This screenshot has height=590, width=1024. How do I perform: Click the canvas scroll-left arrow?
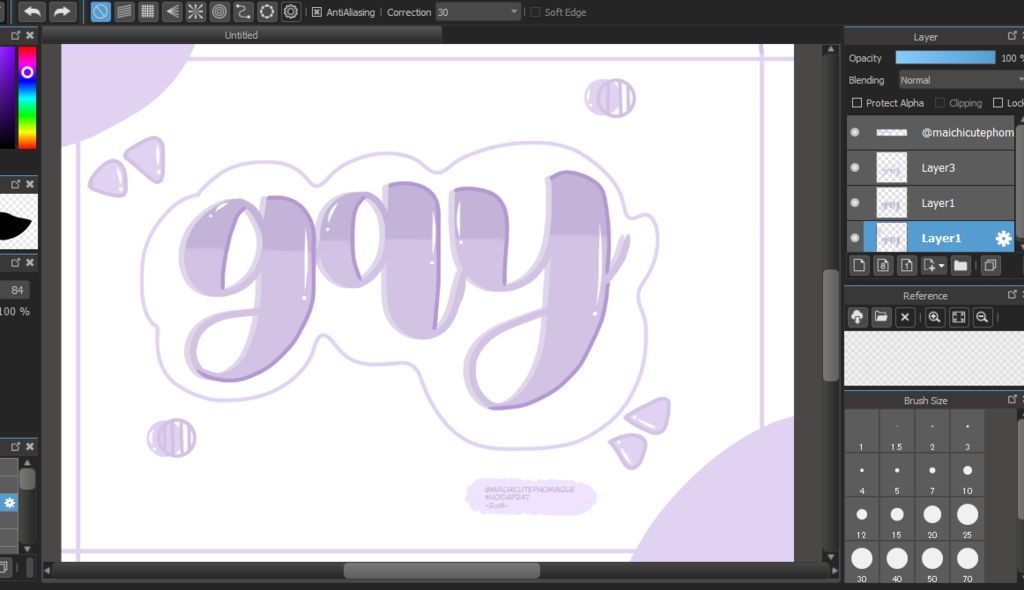point(47,570)
